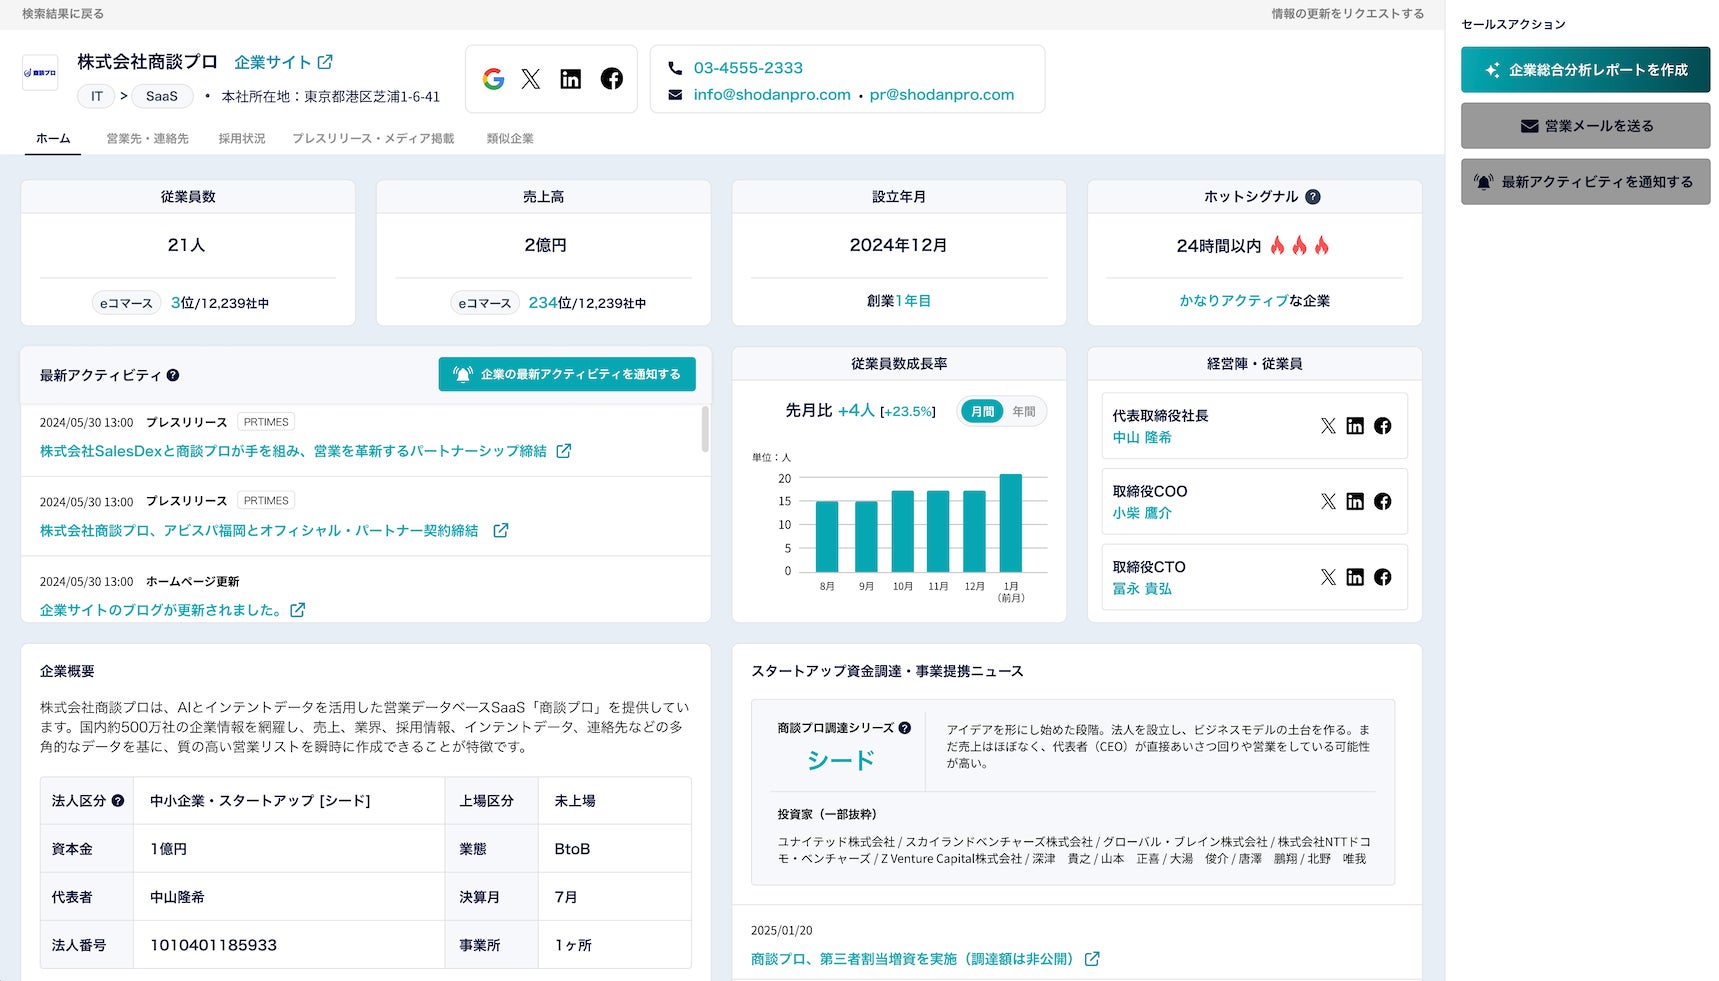1719x981 pixels.
Task: Click the シード funding stage label
Action: coord(841,761)
